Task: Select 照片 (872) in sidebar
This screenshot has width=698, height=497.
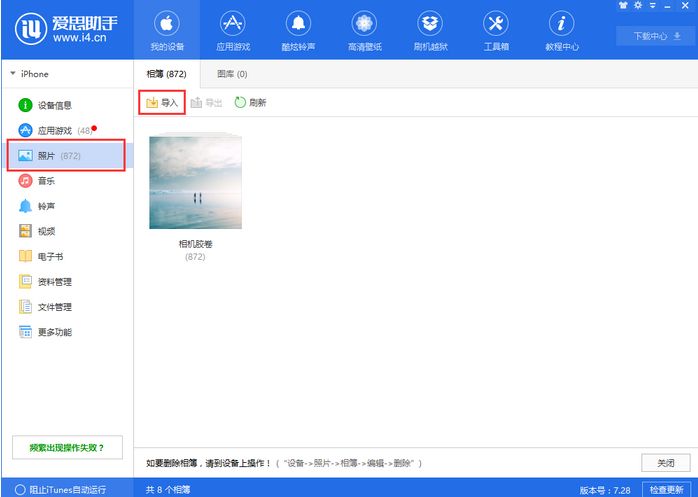Action: pos(67,156)
